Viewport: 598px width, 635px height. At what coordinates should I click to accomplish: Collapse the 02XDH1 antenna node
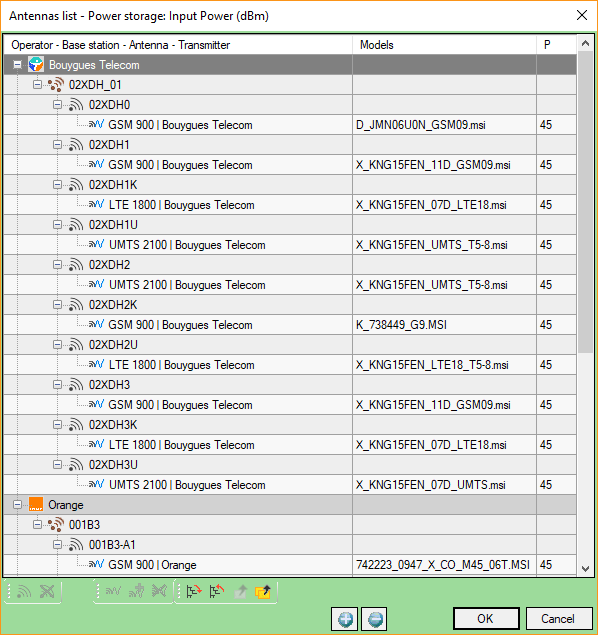point(57,145)
